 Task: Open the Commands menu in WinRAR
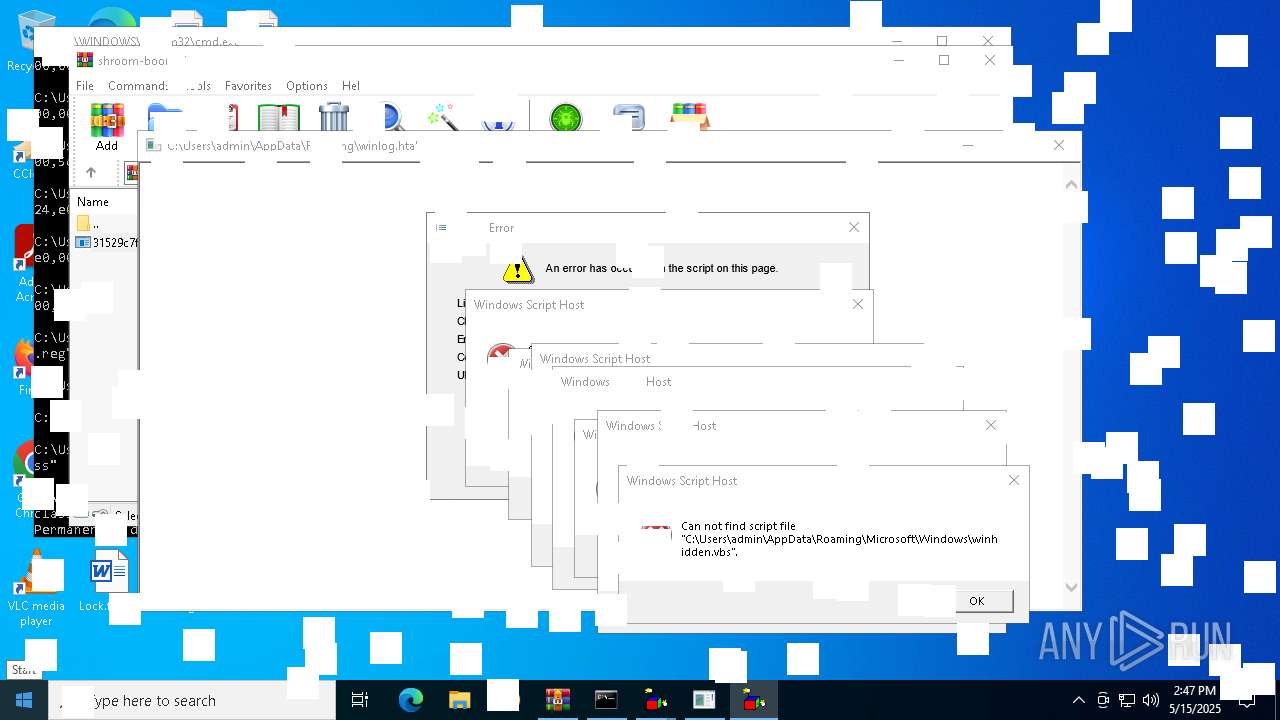pyautogui.click(x=138, y=86)
